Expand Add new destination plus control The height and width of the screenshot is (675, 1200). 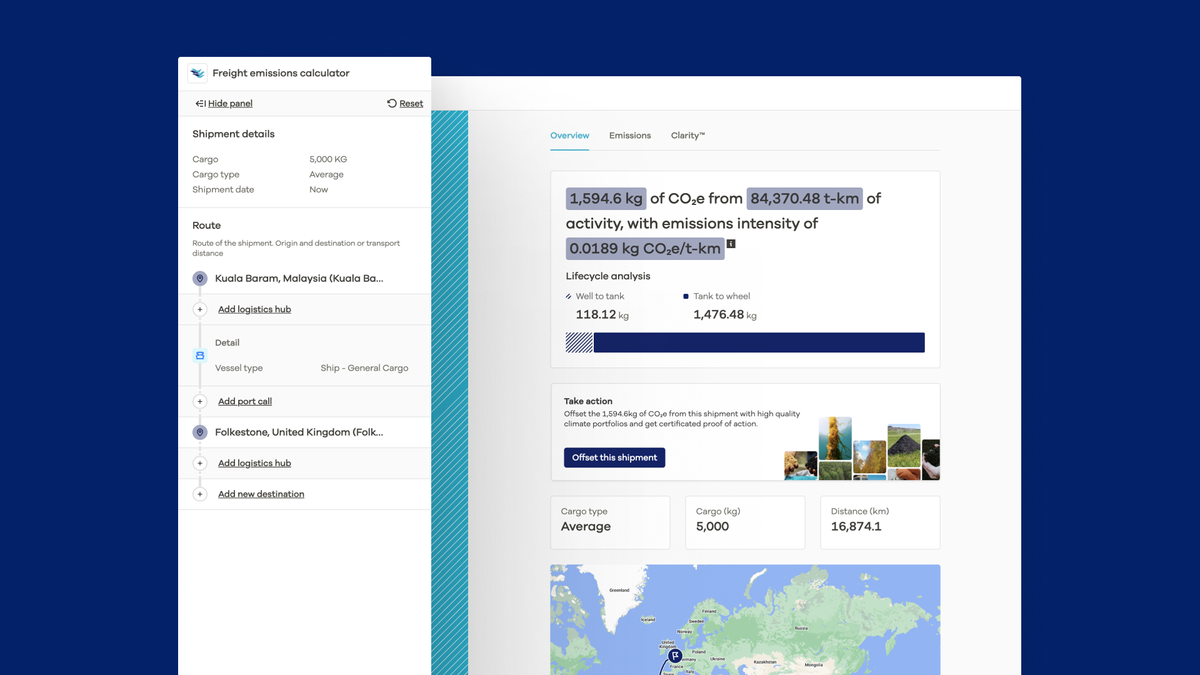(199, 493)
